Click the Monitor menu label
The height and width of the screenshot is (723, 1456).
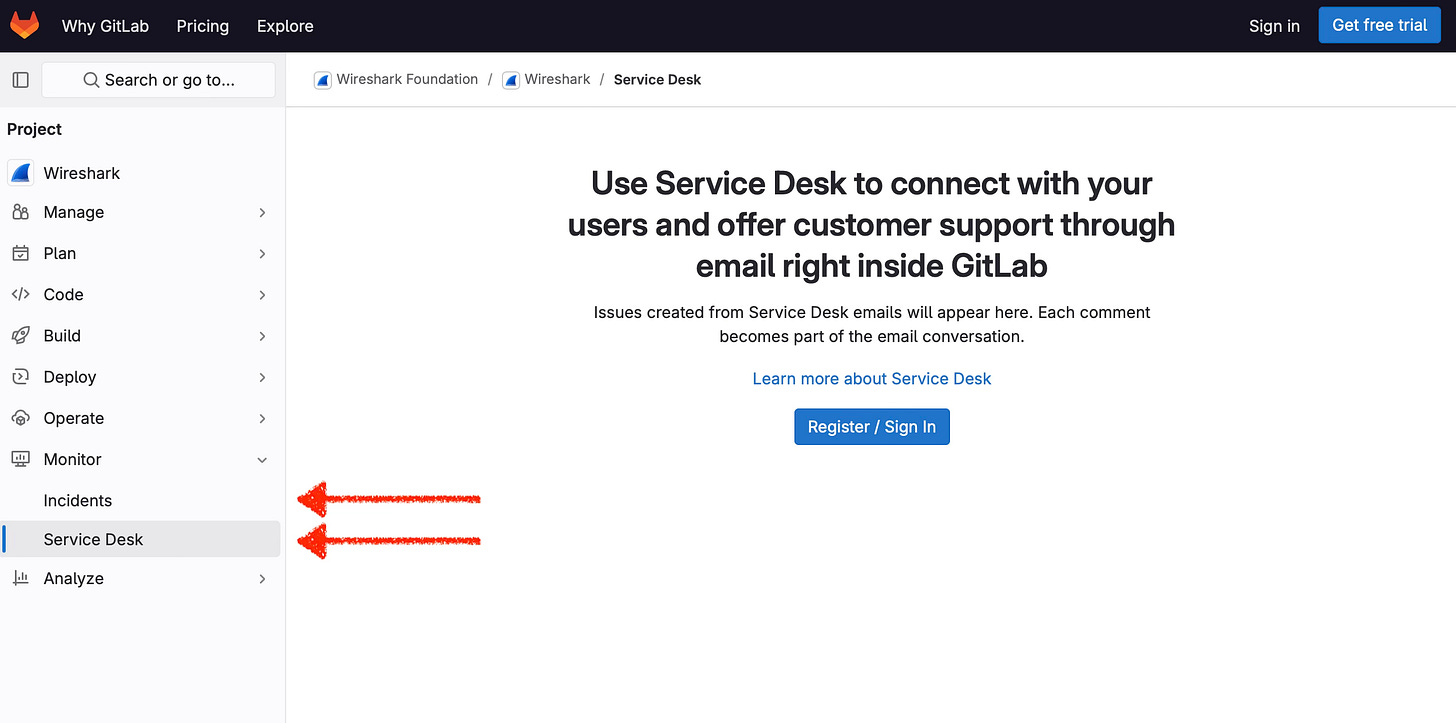point(73,459)
